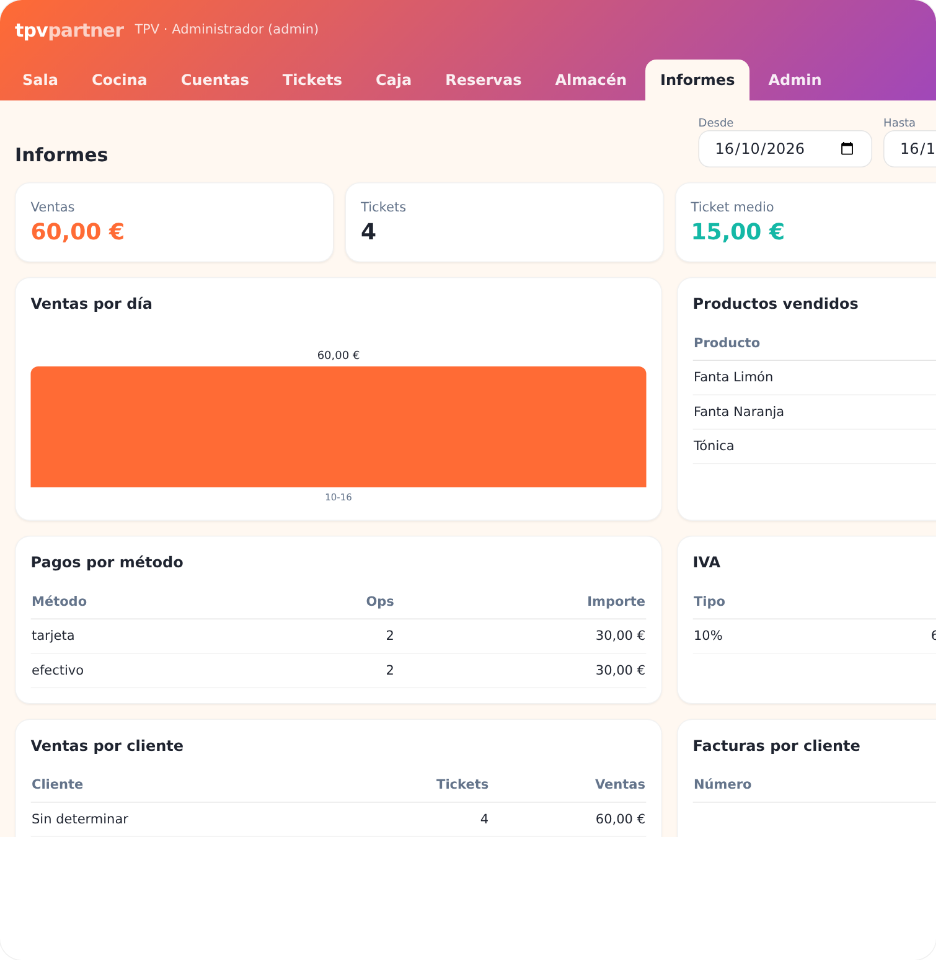
Task: Go to the Cuentas tab
Action: (215, 80)
